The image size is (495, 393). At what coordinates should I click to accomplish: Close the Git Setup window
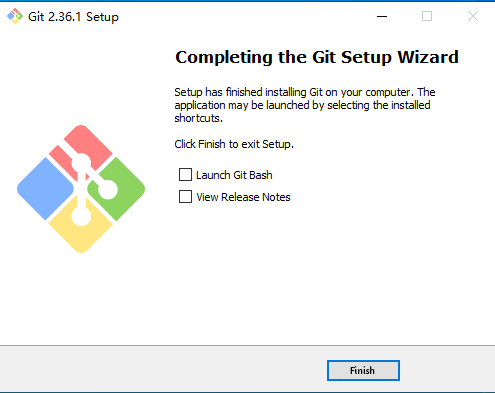pyautogui.click(x=473, y=16)
